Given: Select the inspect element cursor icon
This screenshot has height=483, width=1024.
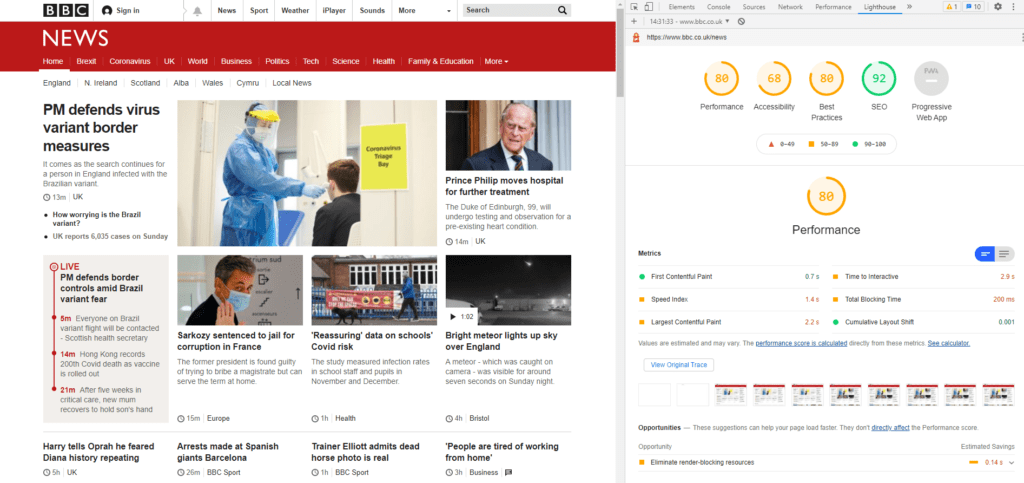Looking at the screenshot, I should [x=636, y=7].
